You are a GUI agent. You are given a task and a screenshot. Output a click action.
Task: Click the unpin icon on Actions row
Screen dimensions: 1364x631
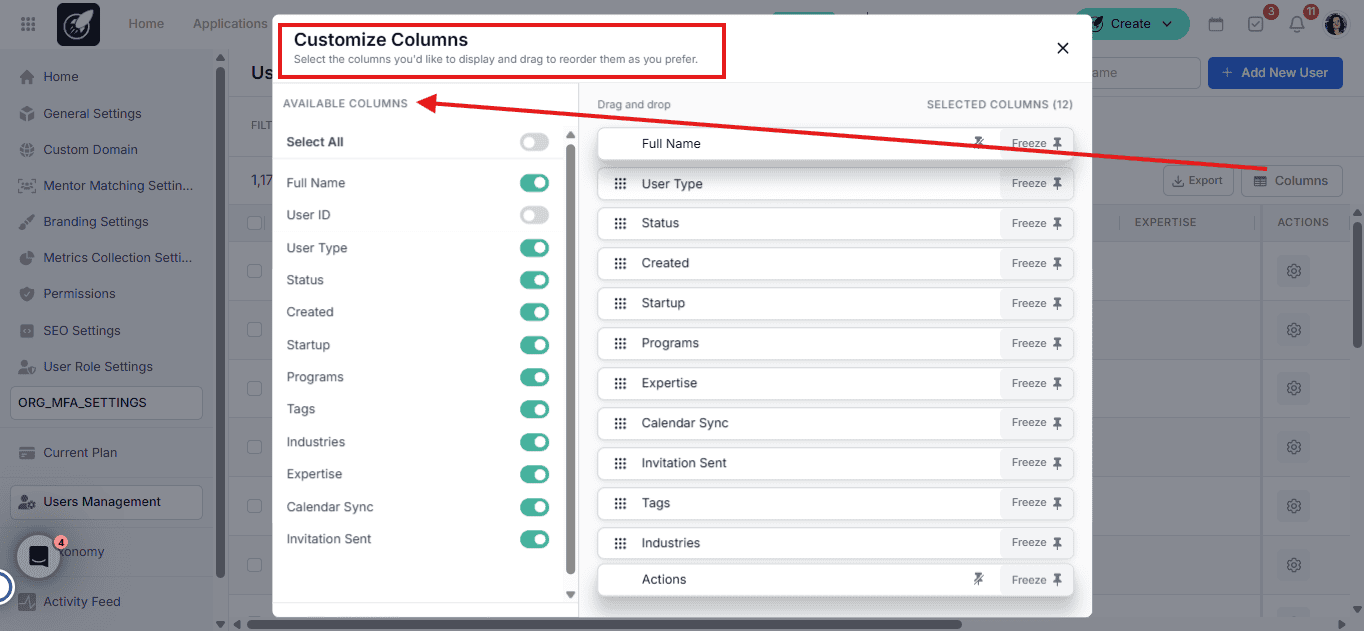979,579
